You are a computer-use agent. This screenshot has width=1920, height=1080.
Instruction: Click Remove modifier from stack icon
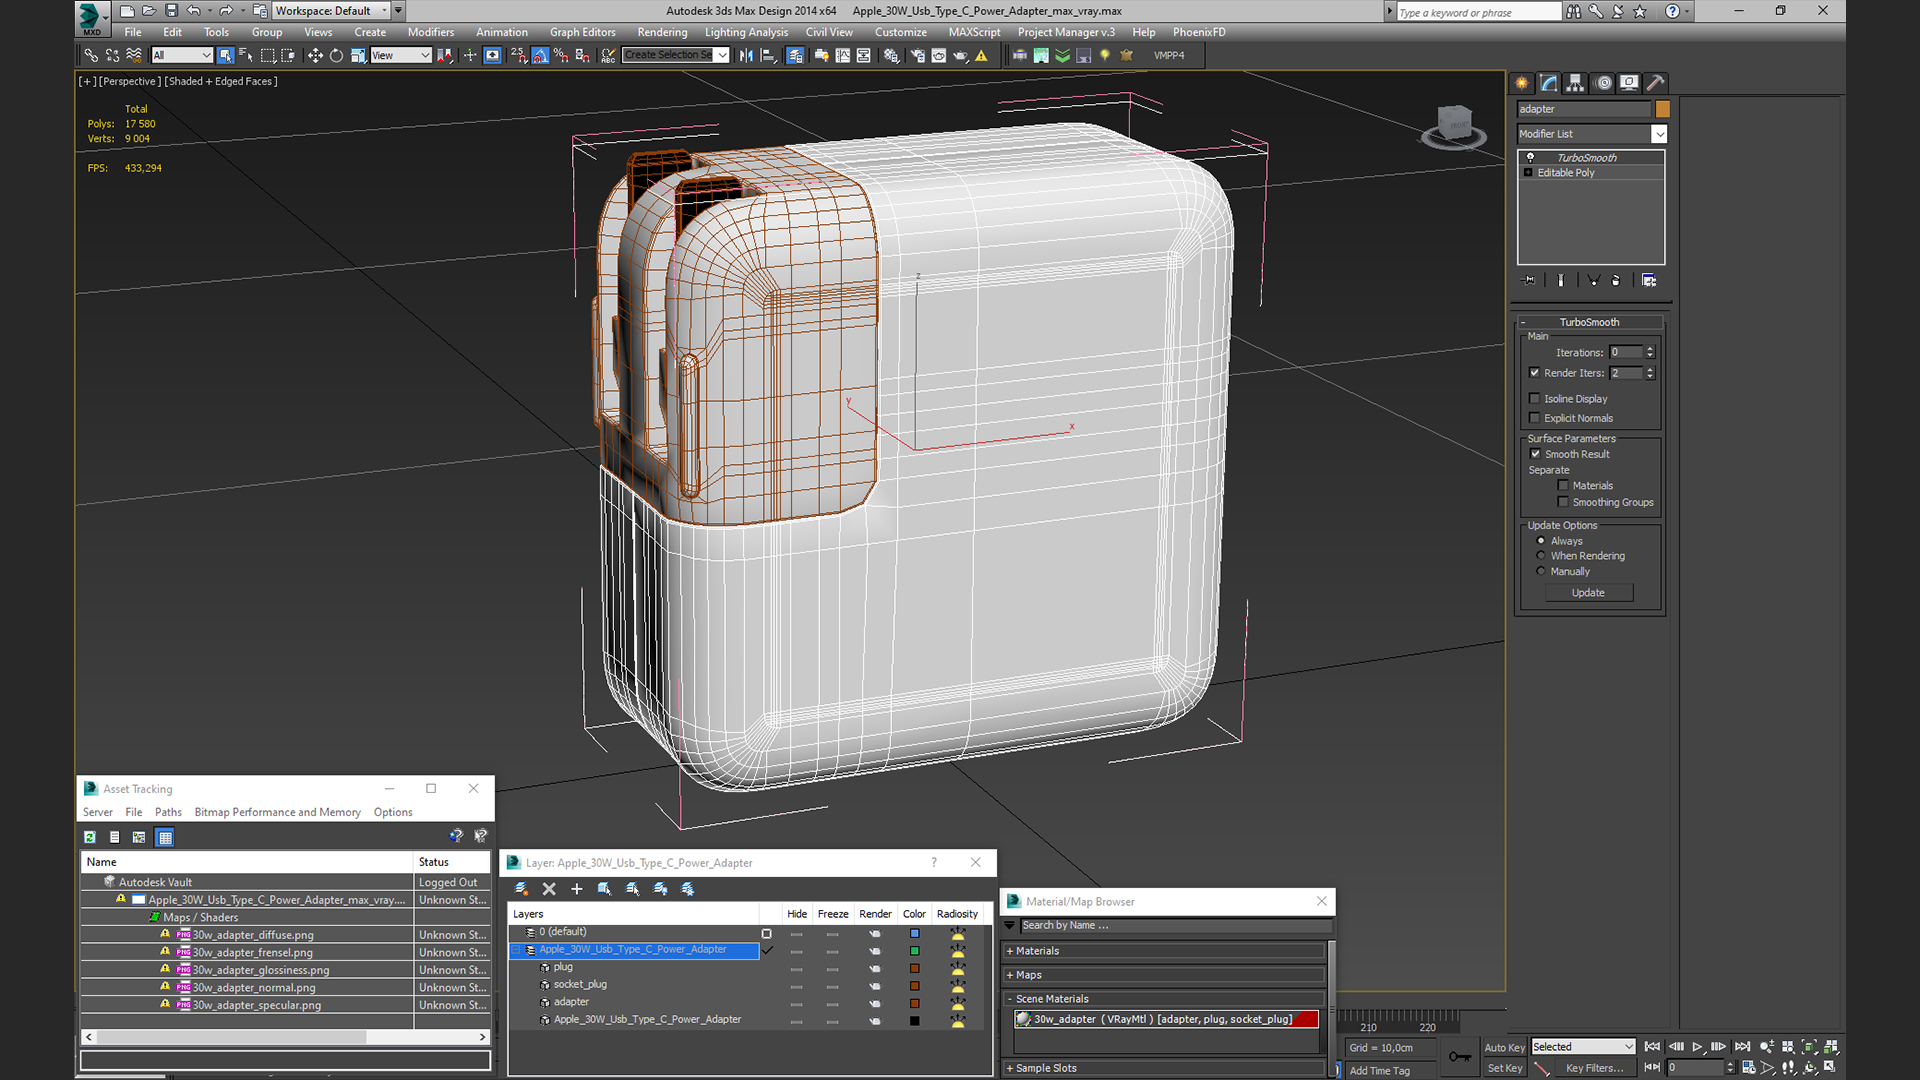1616,281
